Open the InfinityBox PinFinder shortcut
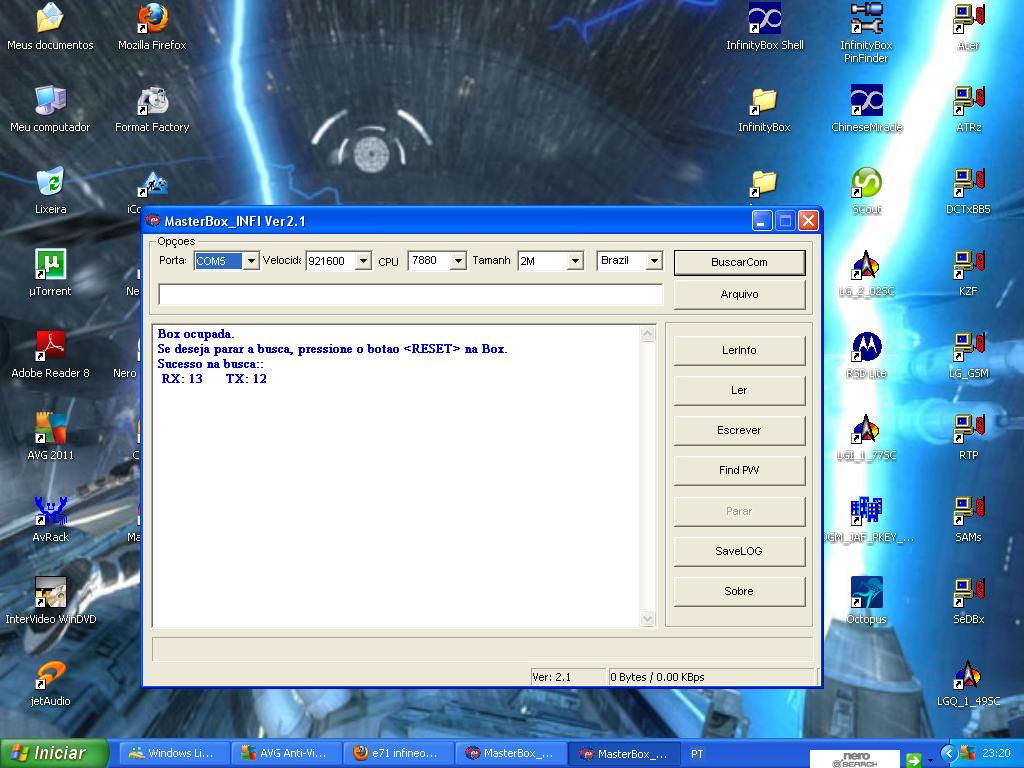The height and width of the screenshot is (768, 1024). (866, 20)
